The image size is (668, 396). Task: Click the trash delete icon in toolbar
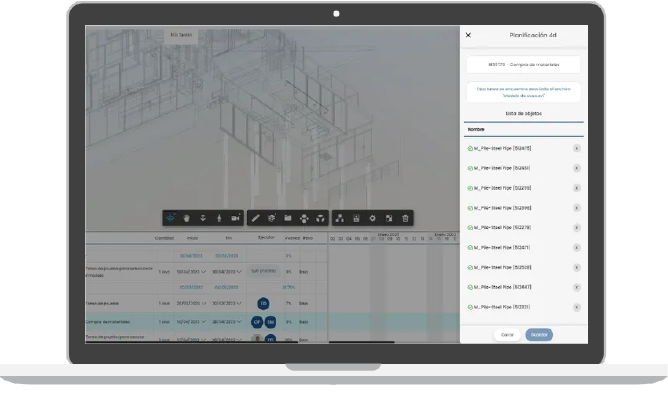(x=405, y=218)
